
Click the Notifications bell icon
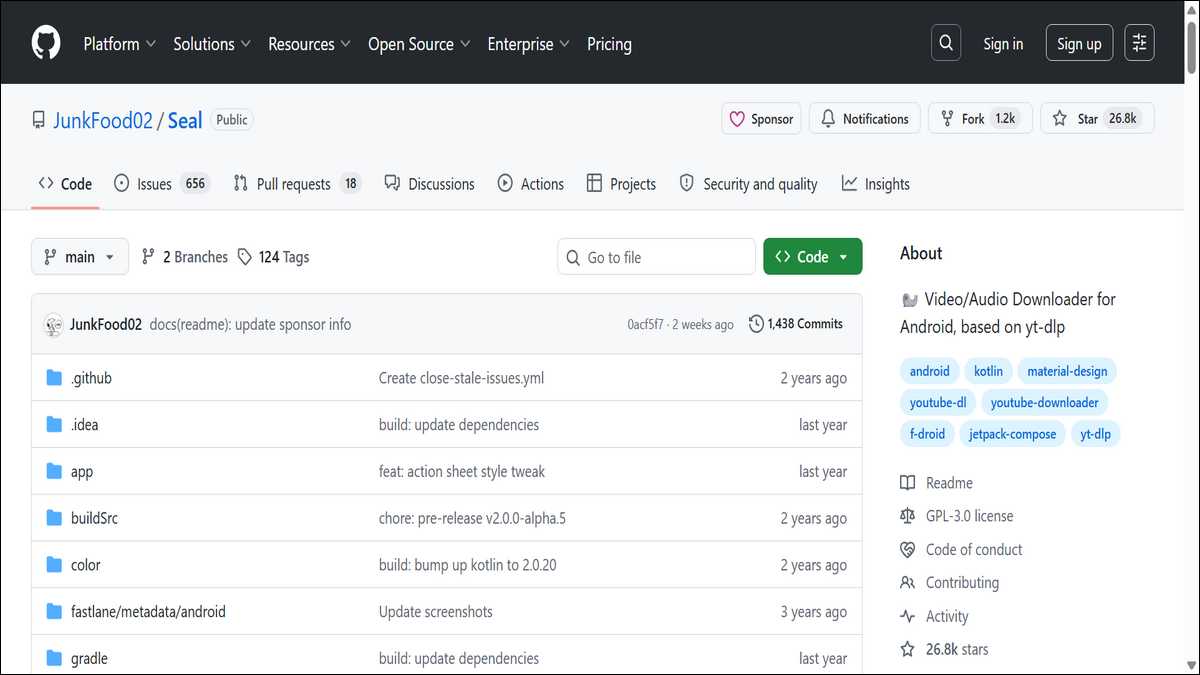click(828, 119)
